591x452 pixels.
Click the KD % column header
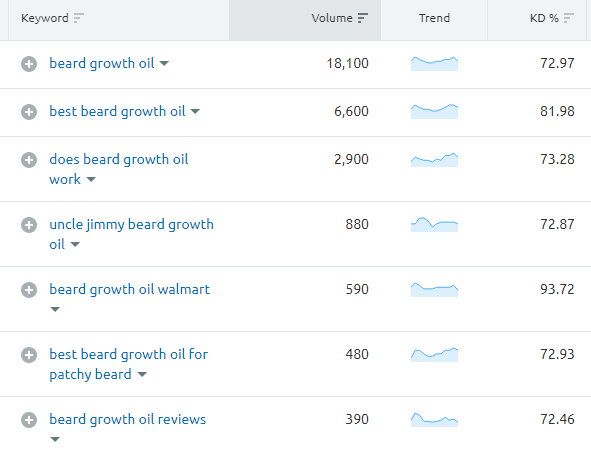pos(537,20)
